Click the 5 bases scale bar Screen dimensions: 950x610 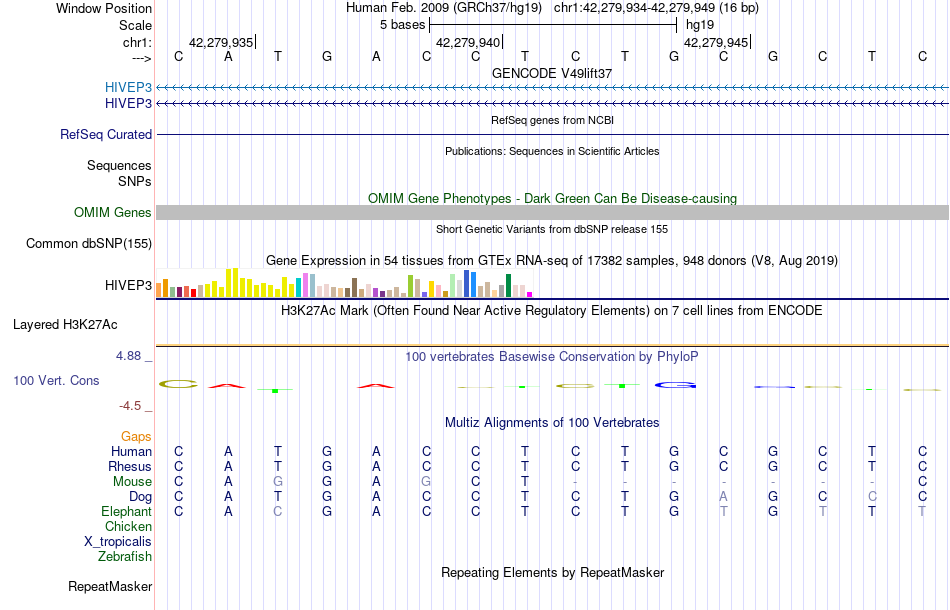pos(553,25)
